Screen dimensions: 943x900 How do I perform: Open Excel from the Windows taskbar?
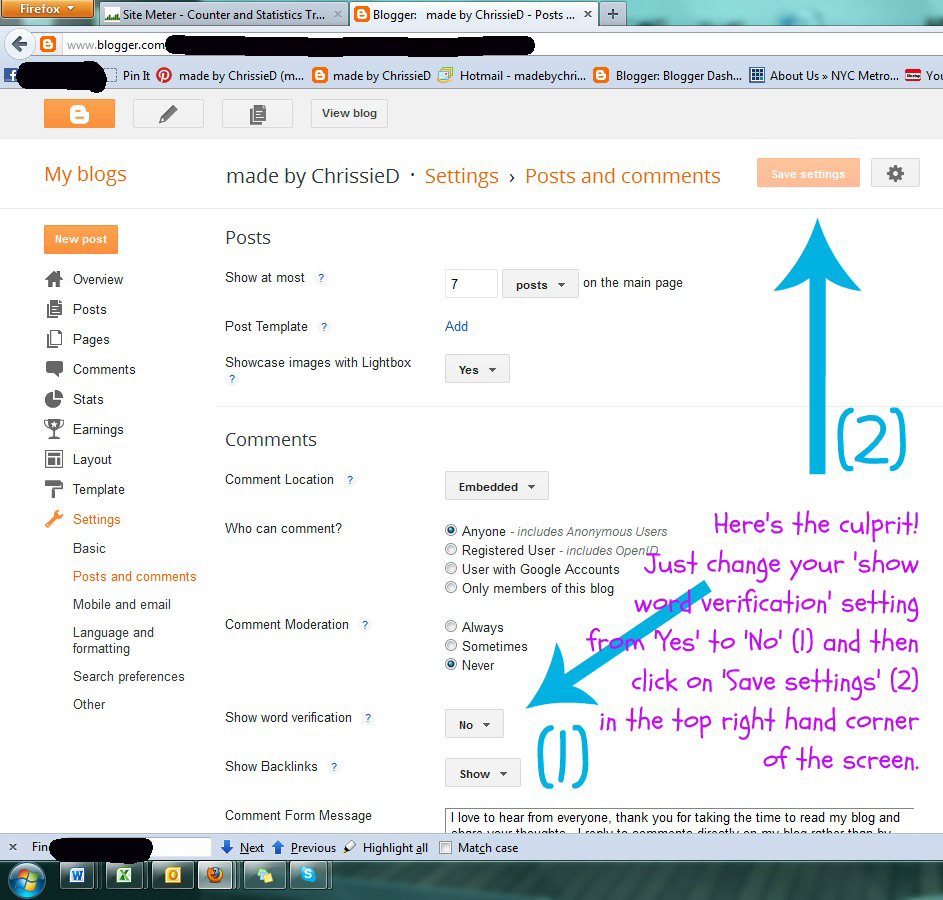click(x=123, y=875)
